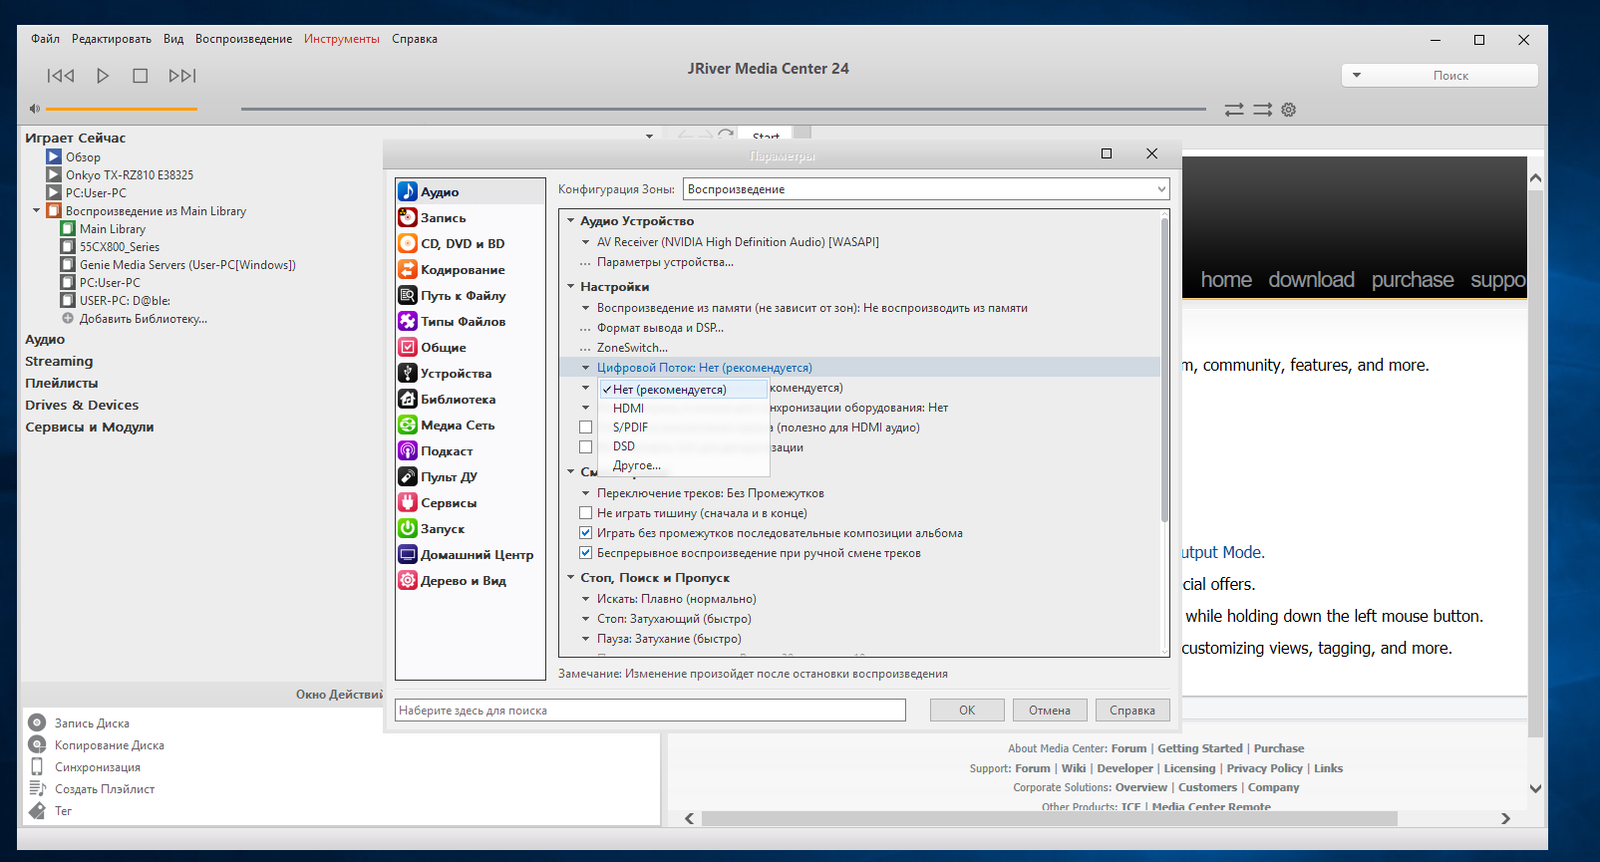Click the settings search input field

click(x=650, y=710)
